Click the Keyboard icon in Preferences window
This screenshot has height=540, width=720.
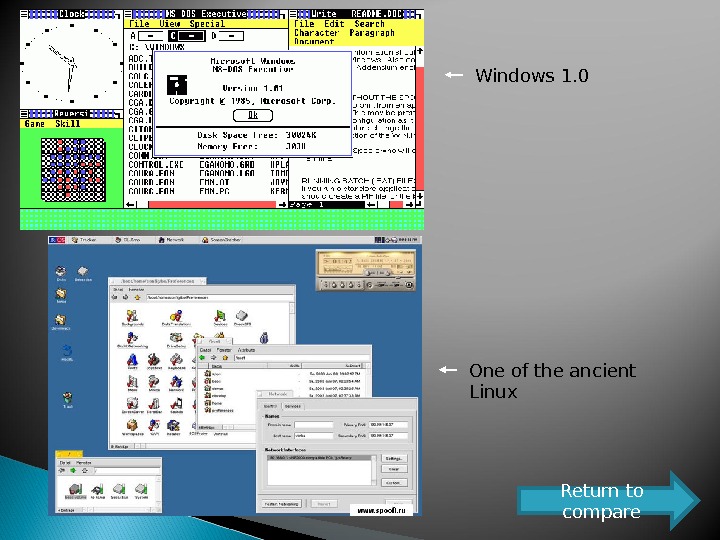pos(176,361)
